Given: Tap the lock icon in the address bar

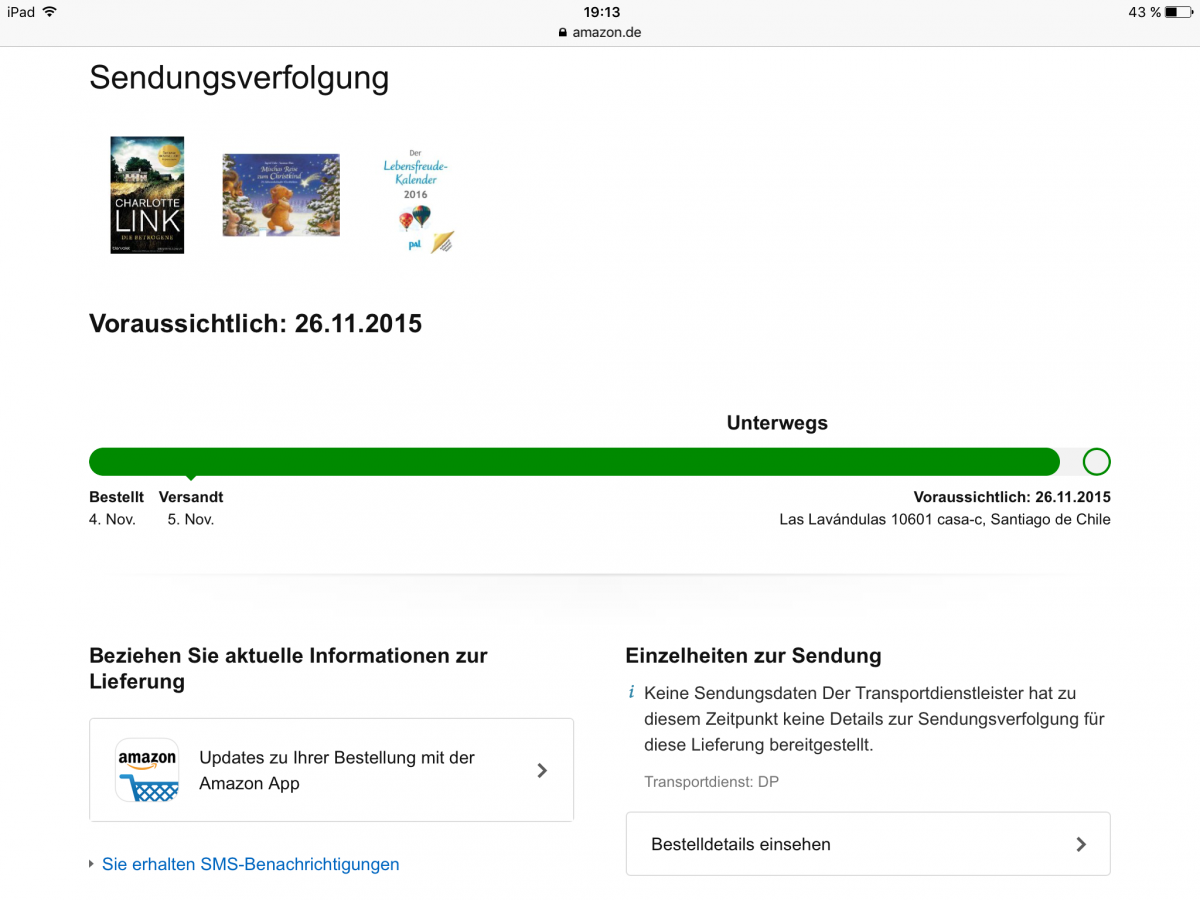Looking at the screenshot, I should 563,32.
